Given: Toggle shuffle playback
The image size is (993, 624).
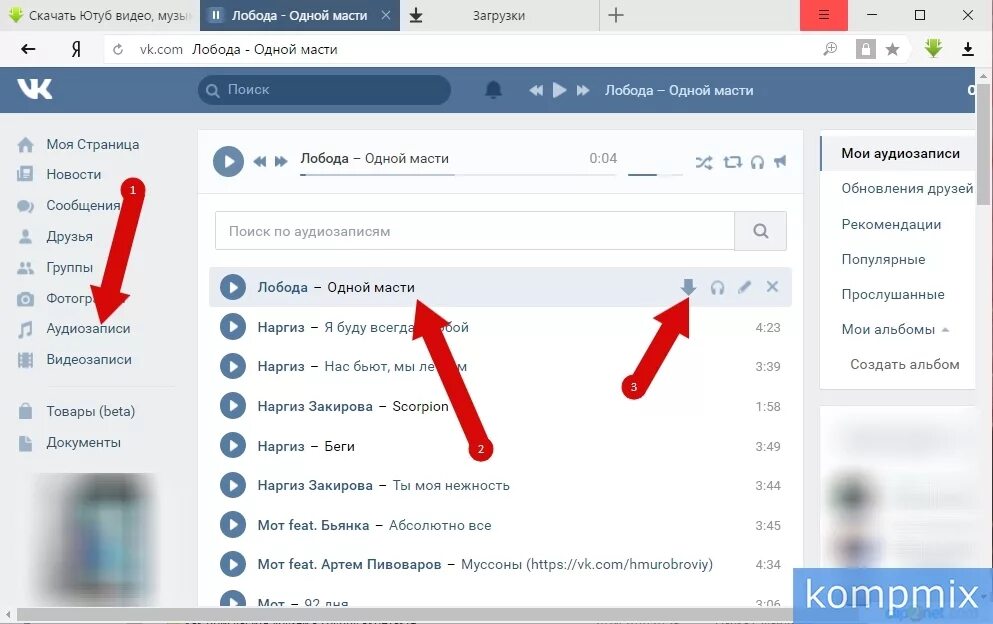Looking at the screenshot, I should pyautogui.click(x=704, y=162).
